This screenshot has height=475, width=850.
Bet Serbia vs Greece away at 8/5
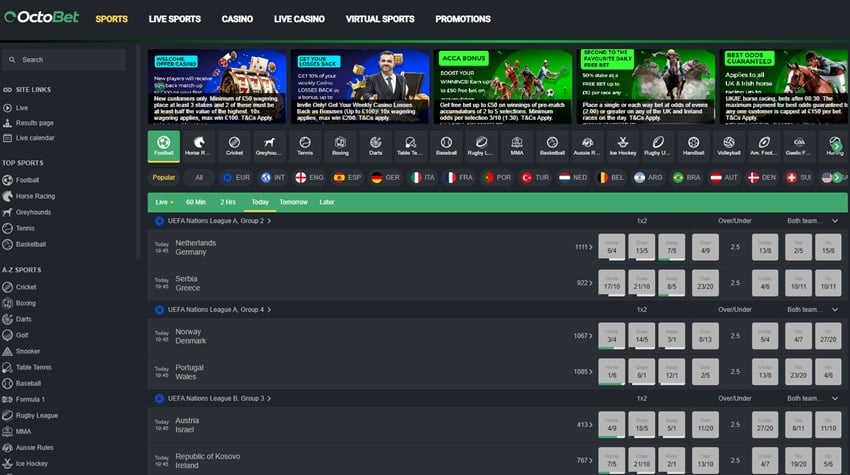[672, 283]
